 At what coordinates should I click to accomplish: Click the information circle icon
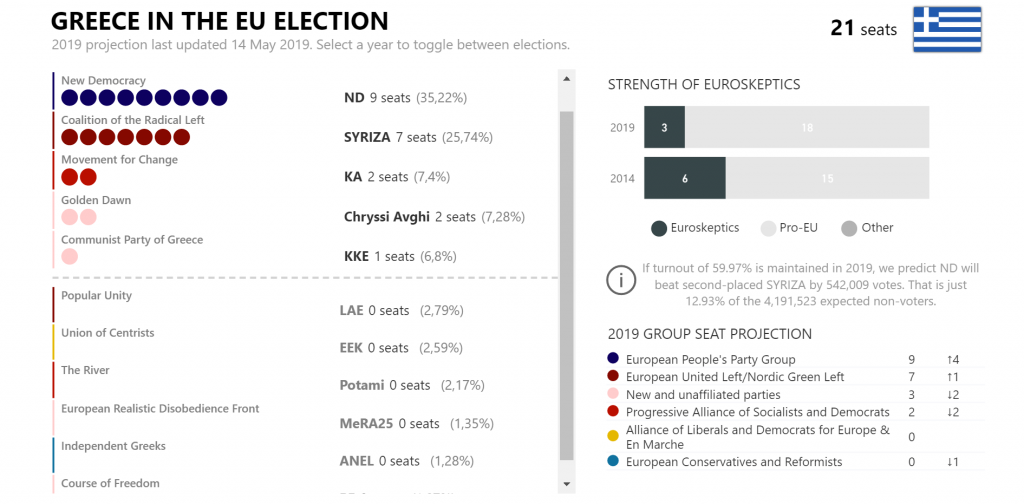[x=621, y=281]
